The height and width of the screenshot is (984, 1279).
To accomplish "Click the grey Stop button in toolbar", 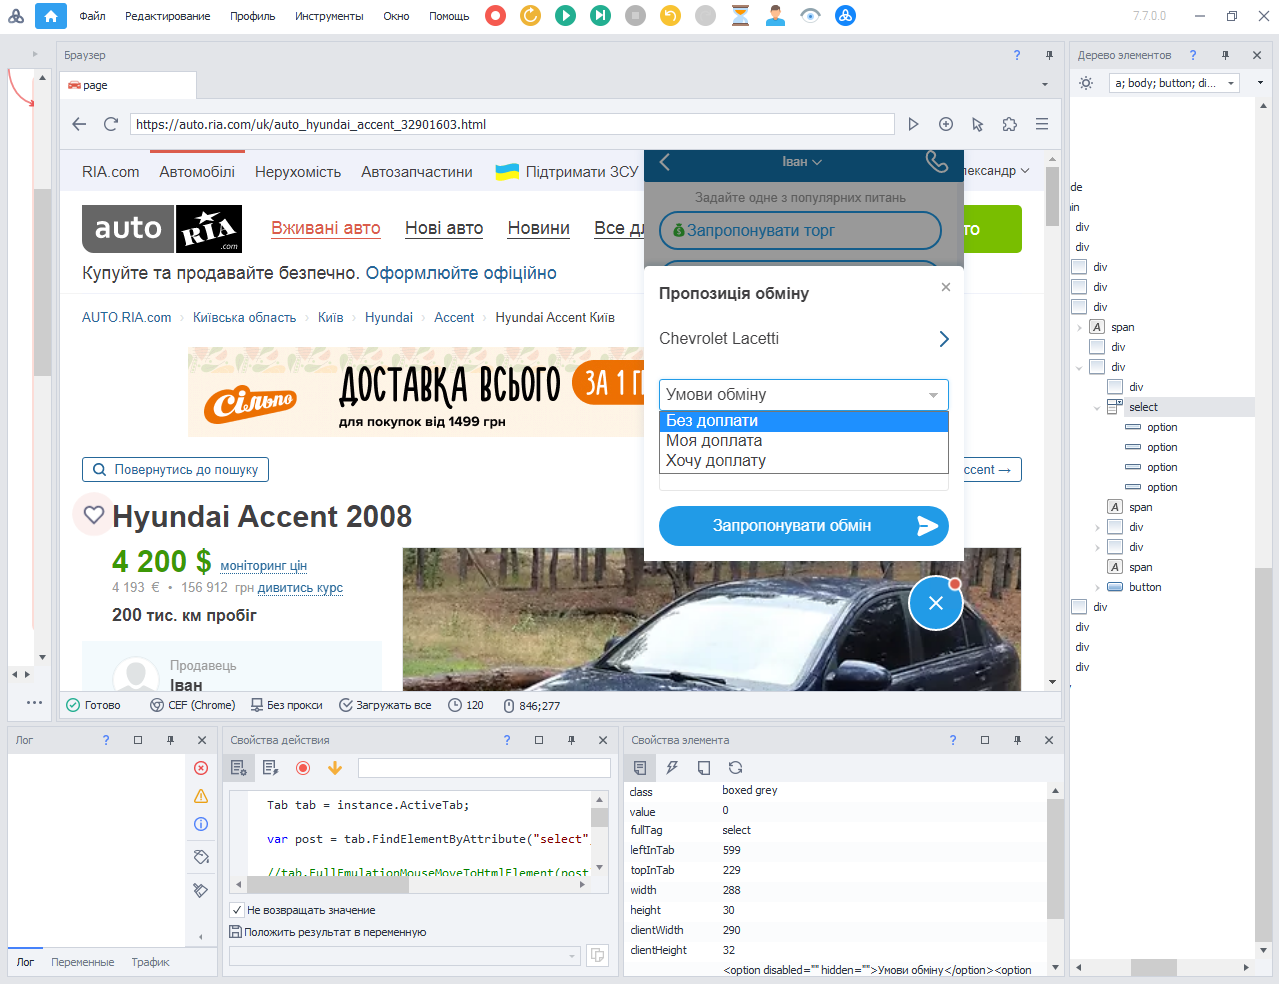I will click(x=635, y=16).
